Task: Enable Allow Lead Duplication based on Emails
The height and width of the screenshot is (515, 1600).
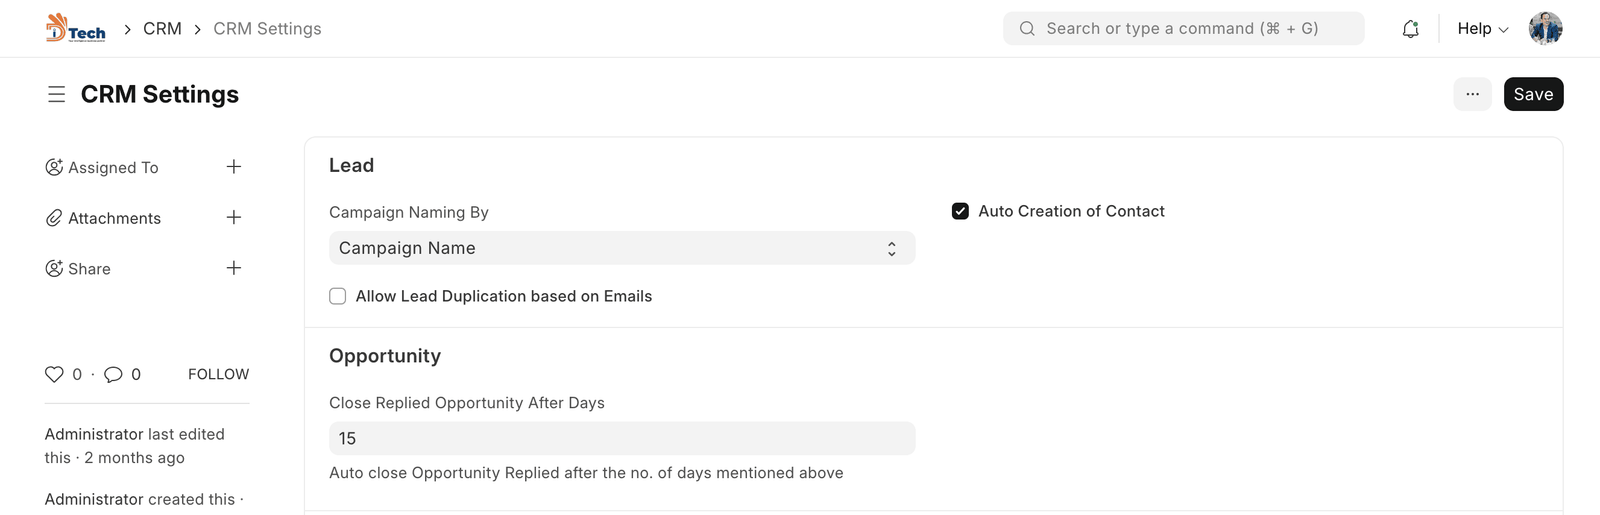Action: tap(338, 296)
